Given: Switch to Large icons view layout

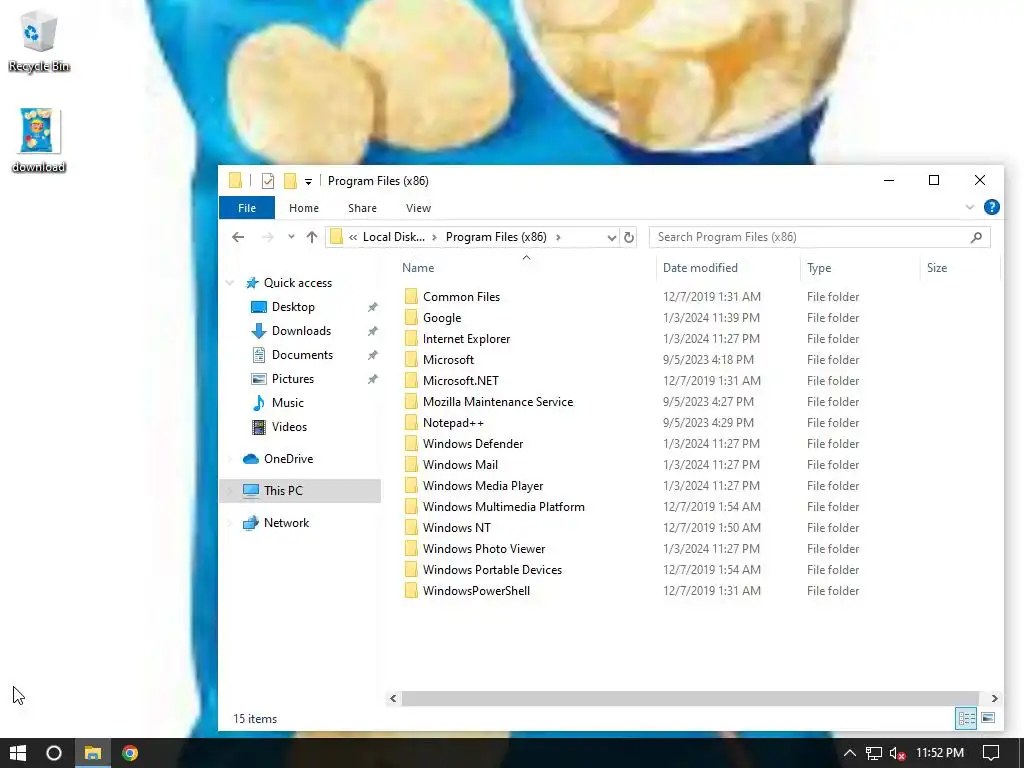Looking at the screenshot, I should (988, 718).
